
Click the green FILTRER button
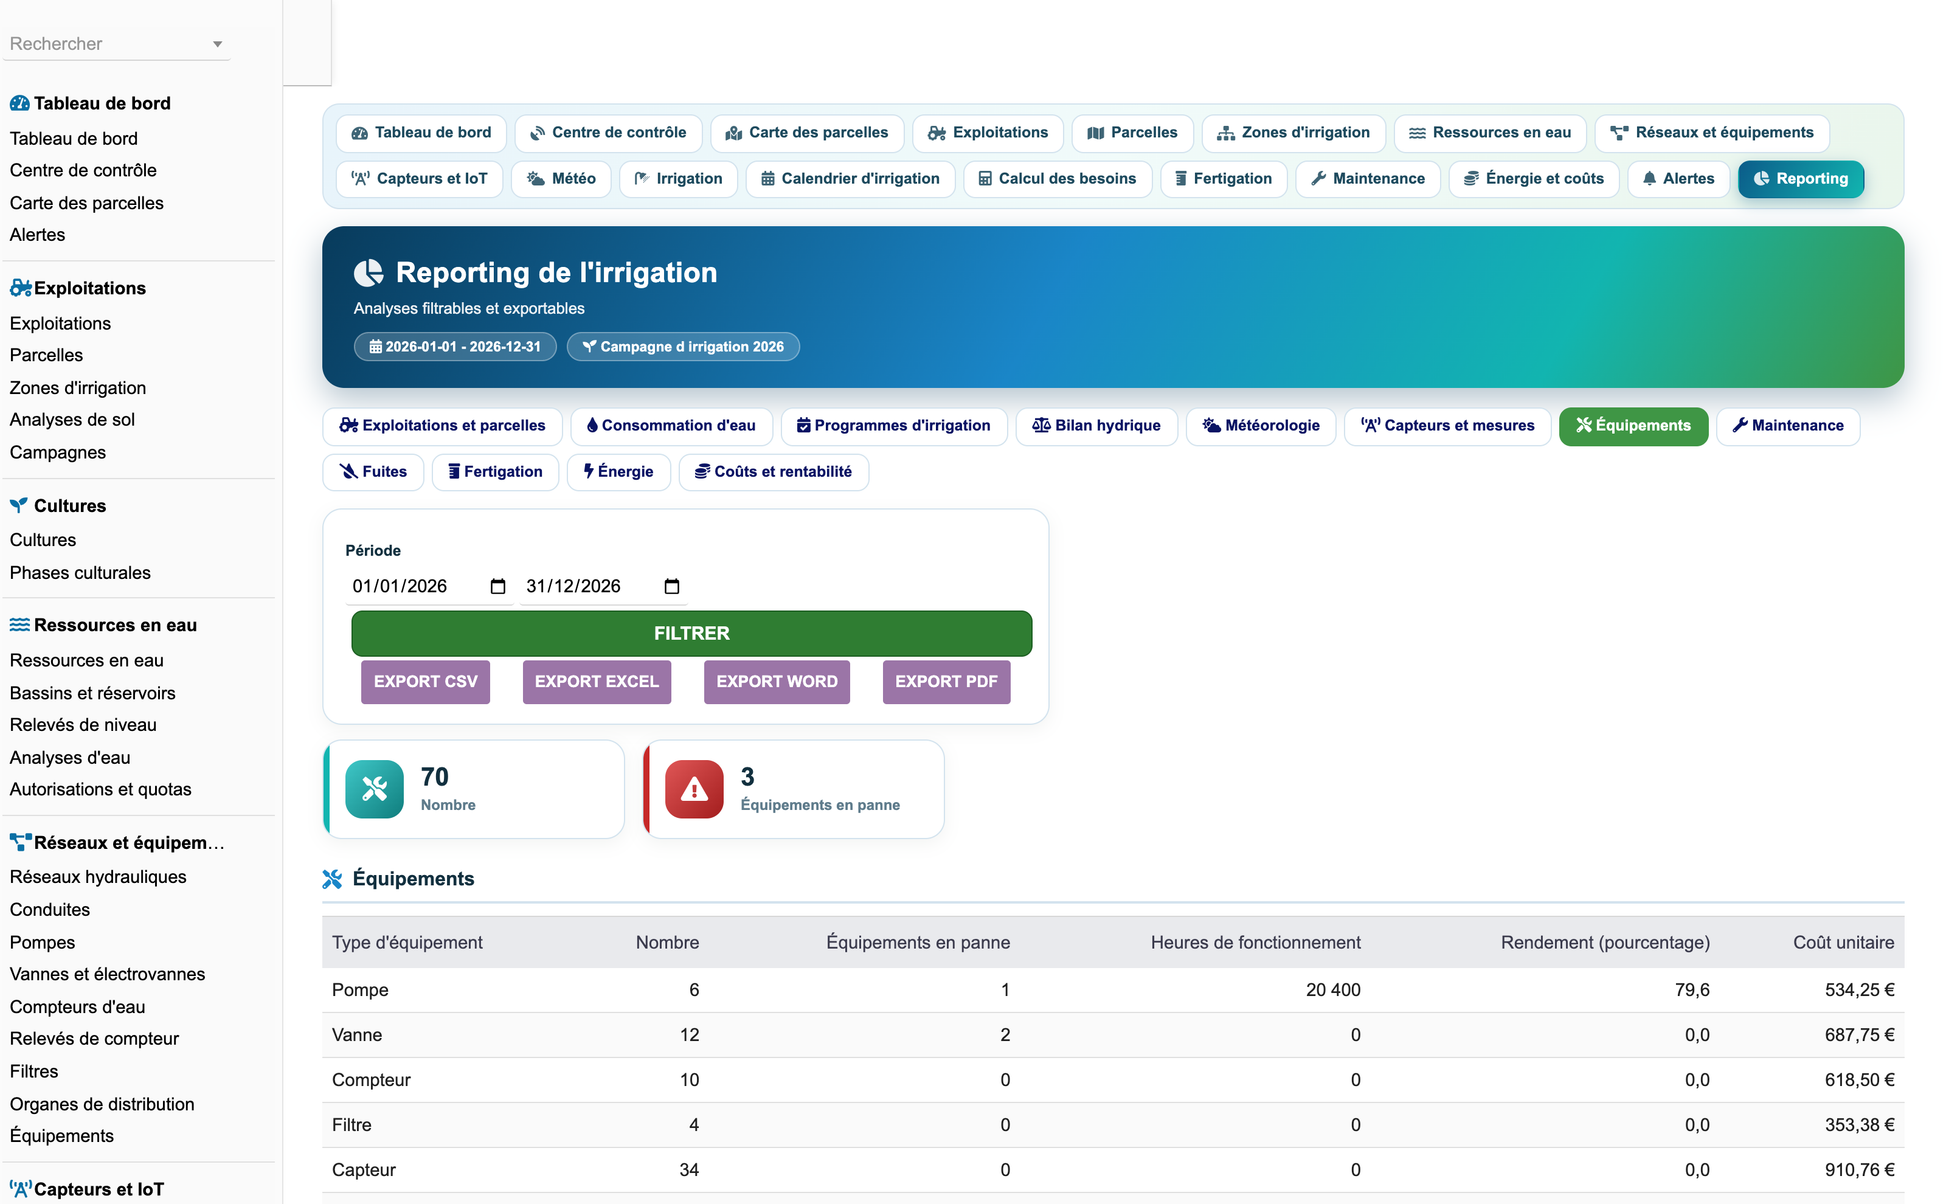[x=692, y=633]
